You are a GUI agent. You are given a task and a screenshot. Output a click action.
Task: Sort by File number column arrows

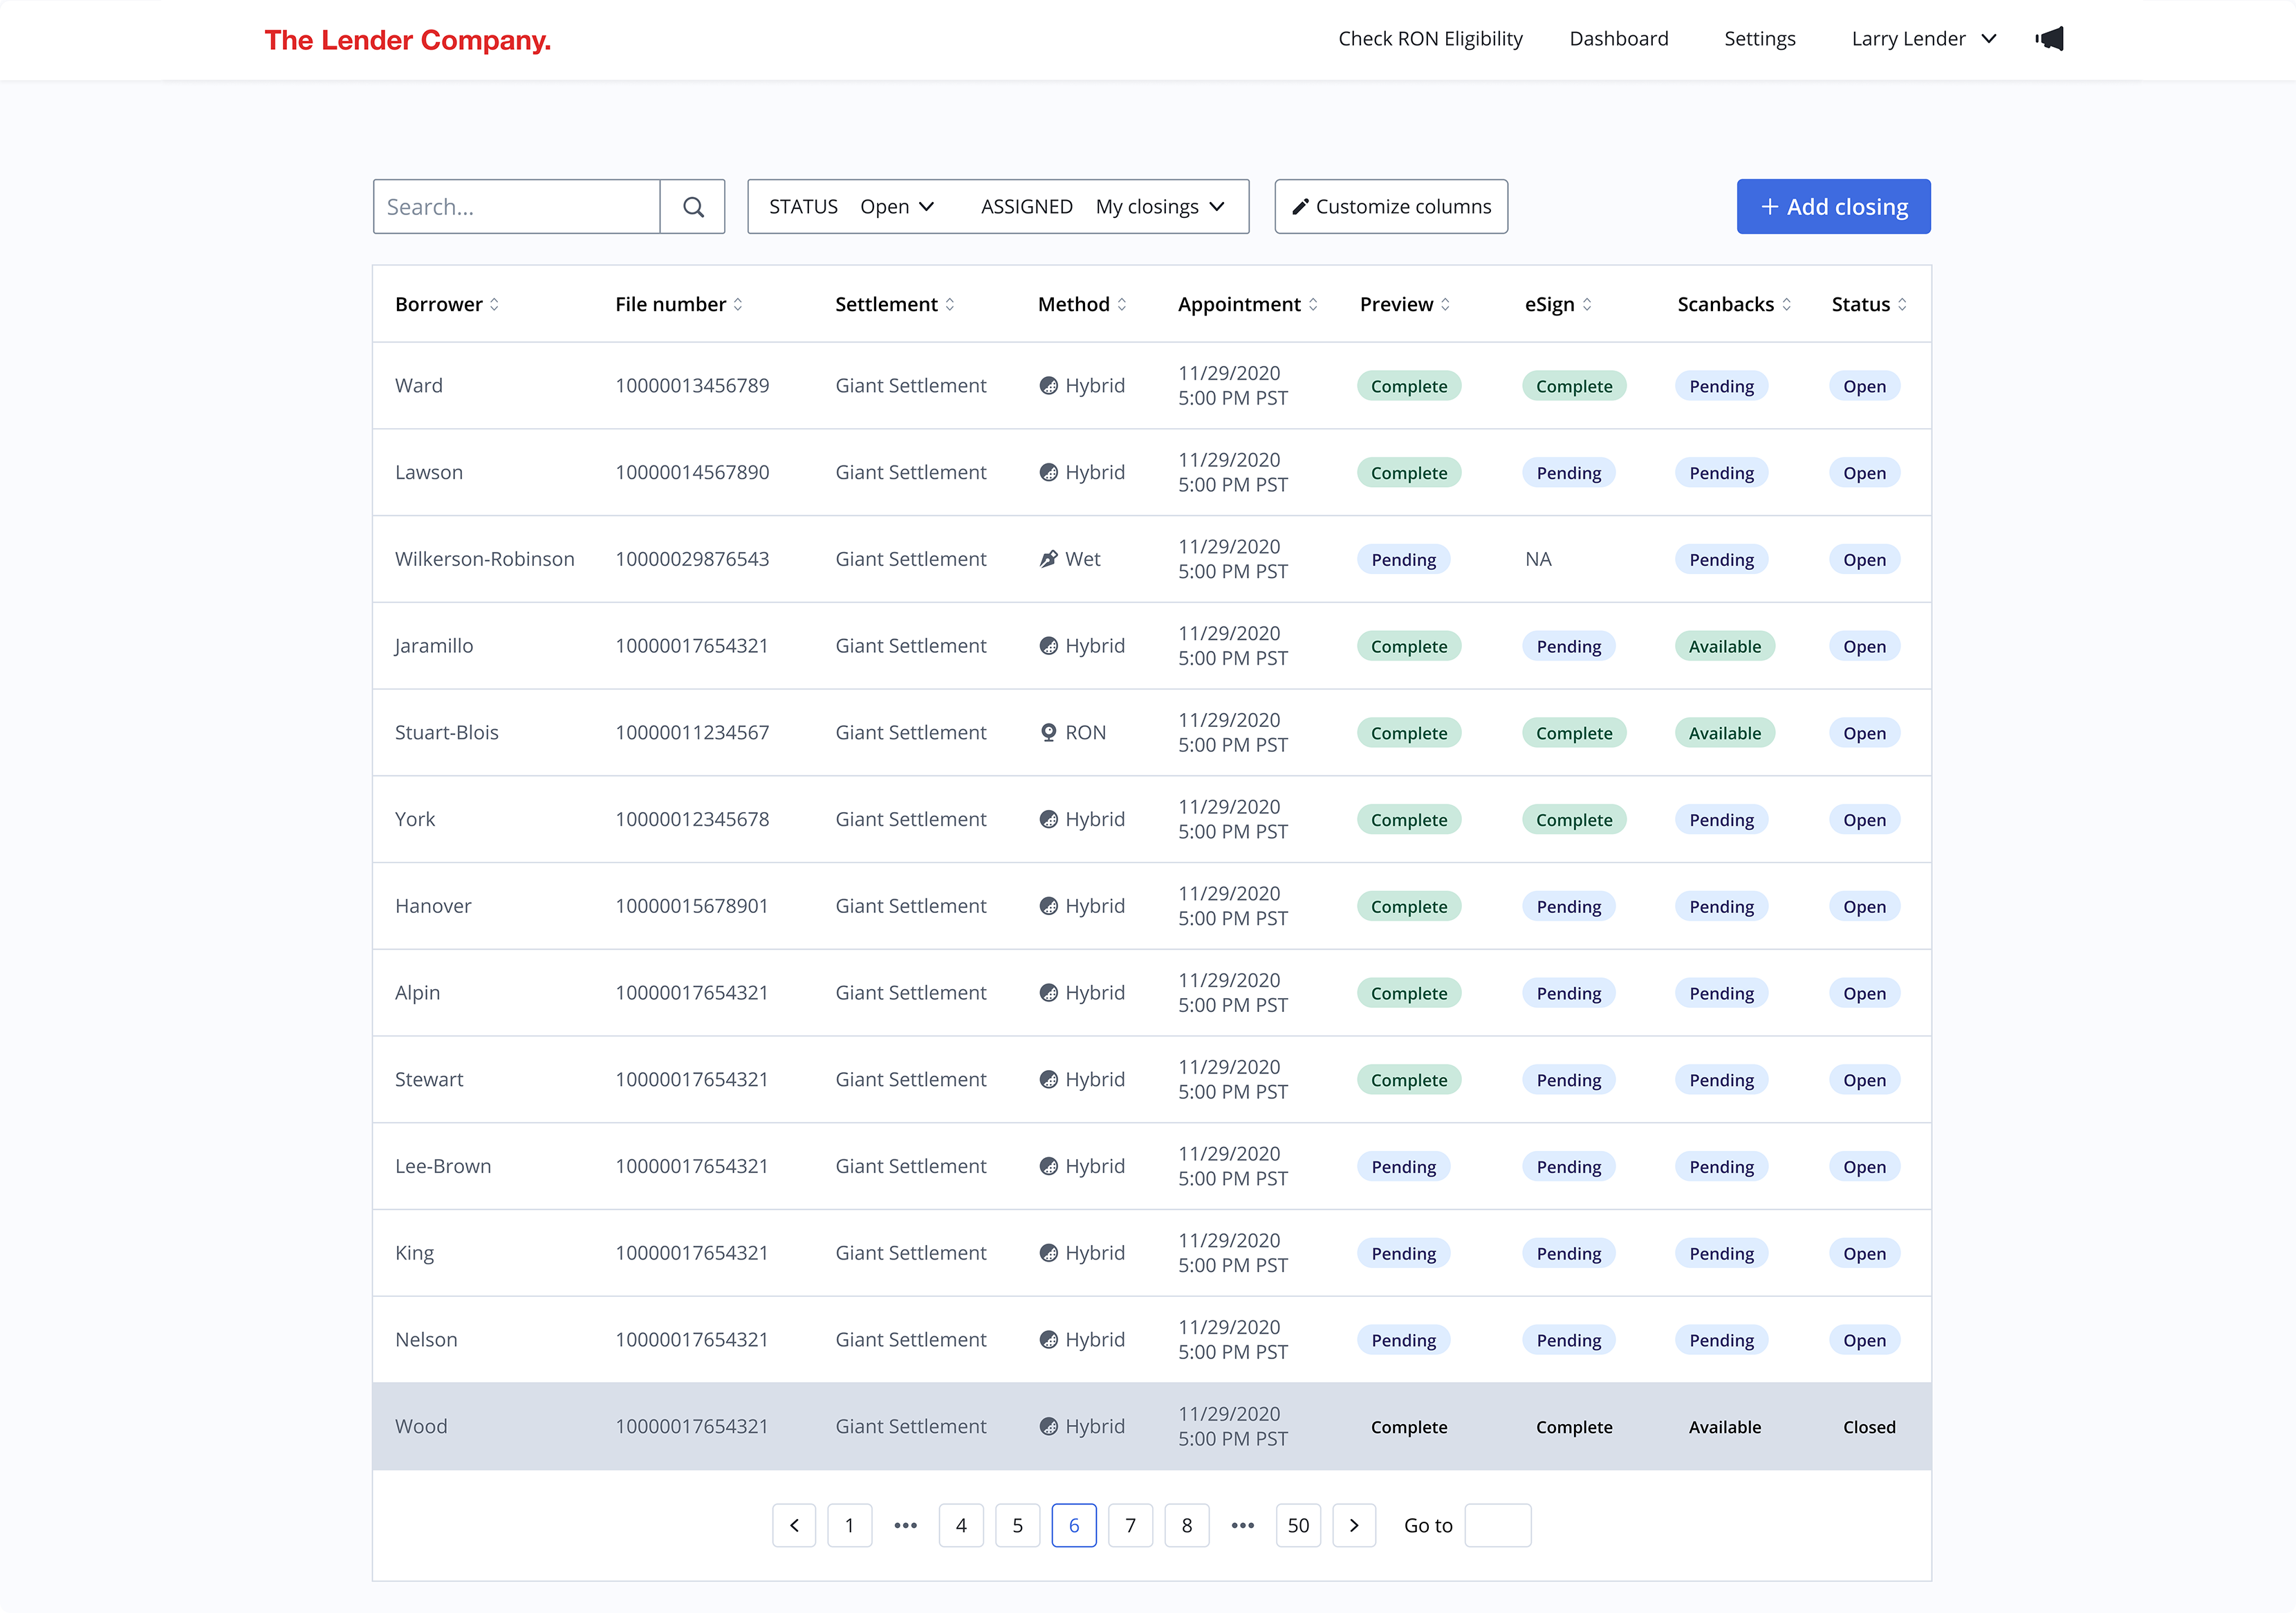coord(738,305)
